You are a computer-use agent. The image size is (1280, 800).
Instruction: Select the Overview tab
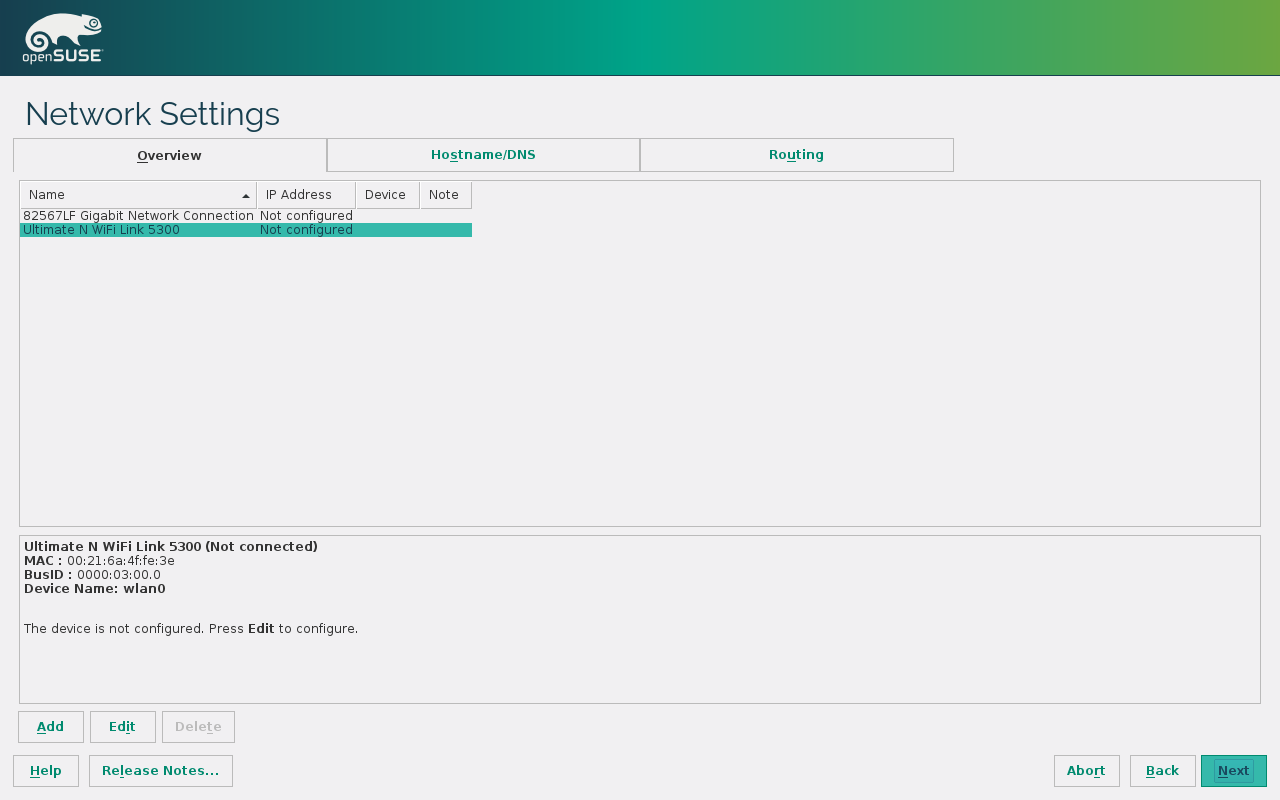(169, 156)
